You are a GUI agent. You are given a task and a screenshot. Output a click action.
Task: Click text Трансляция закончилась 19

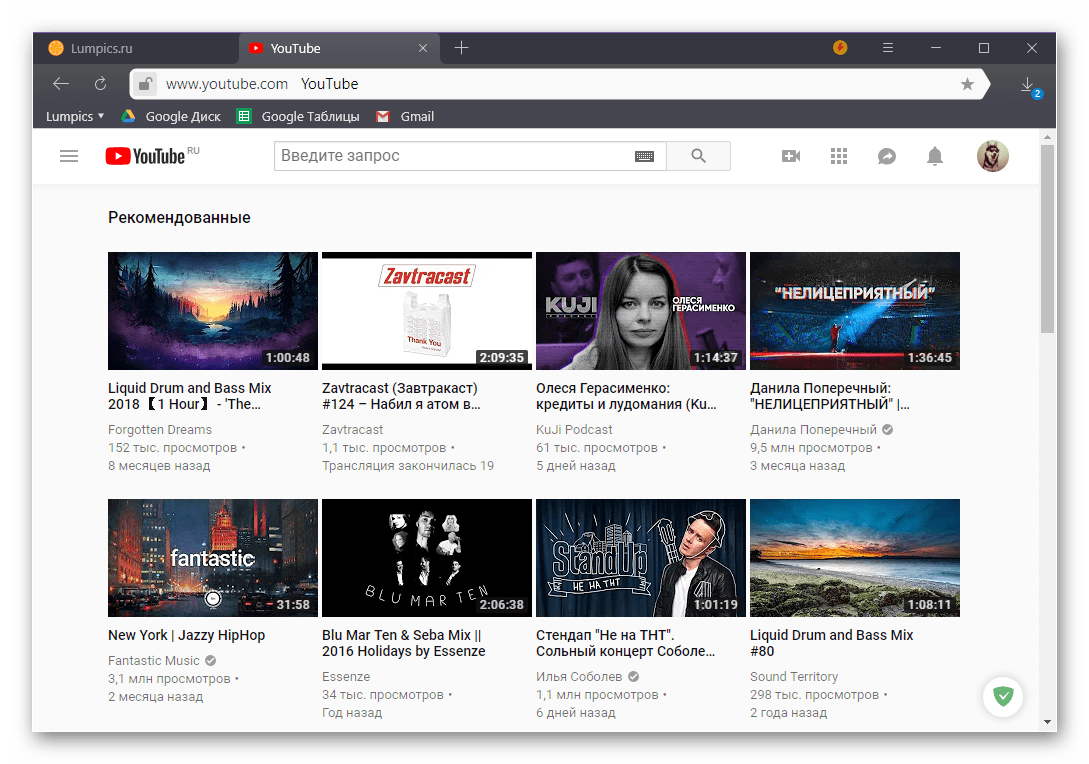[x=408, y=465]
